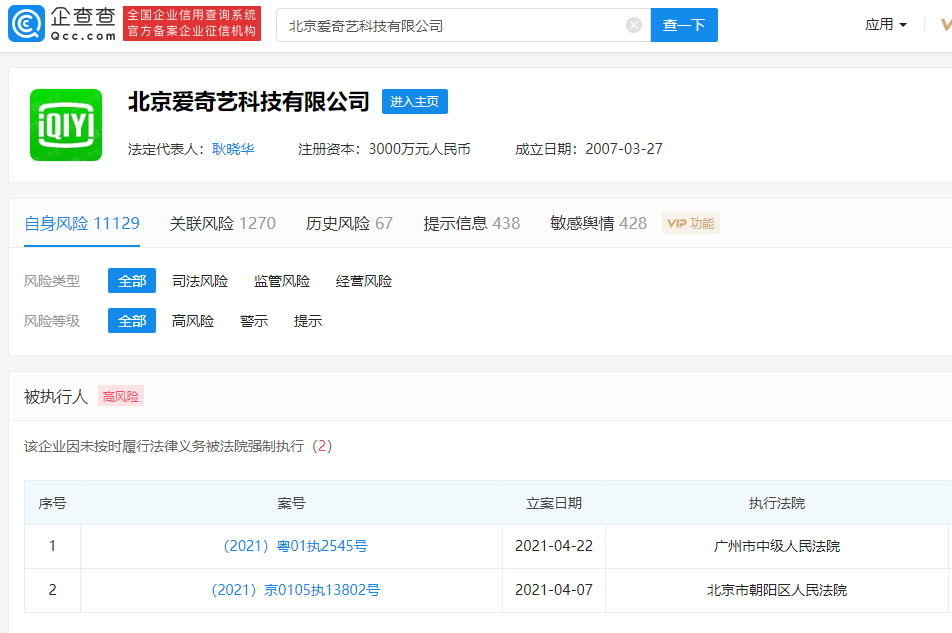The width and height of the screenshot is (952, 633).
Task: Open legal representative 耿晓华 link
Action: pyautogui.click(x=233, y=149)
